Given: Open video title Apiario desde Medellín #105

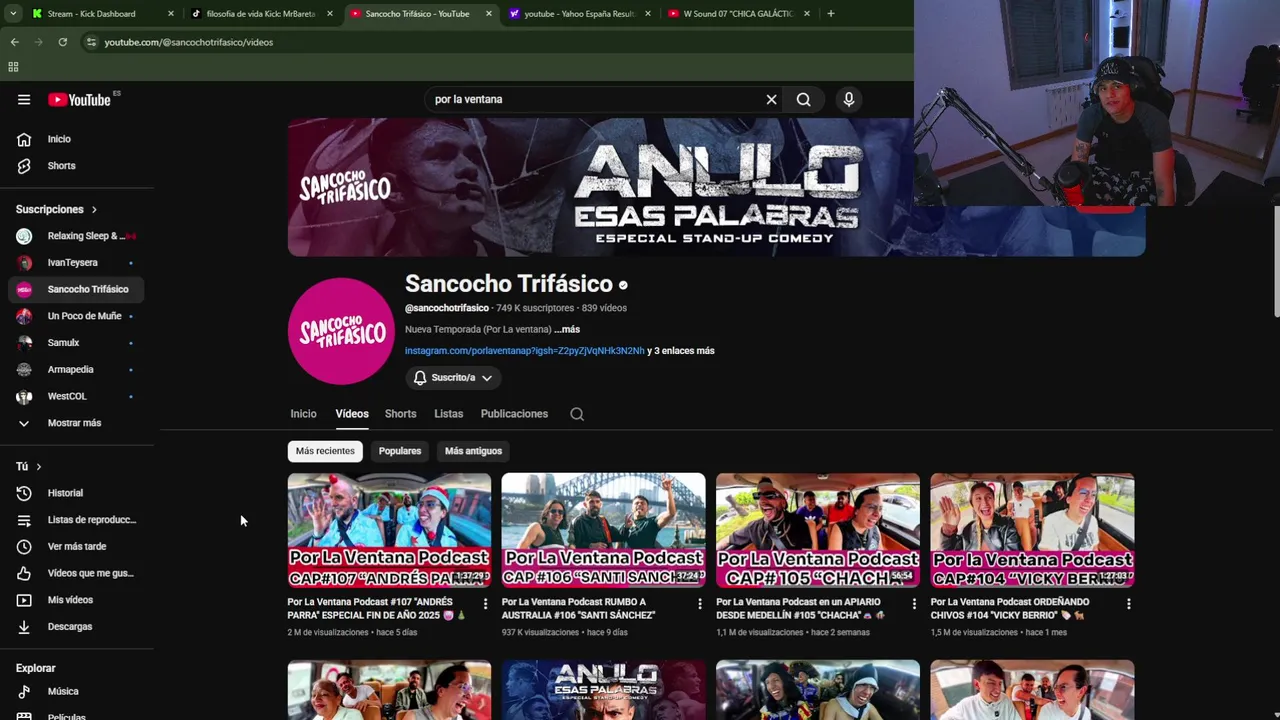Looking at the screenshot, I should 801,609.
